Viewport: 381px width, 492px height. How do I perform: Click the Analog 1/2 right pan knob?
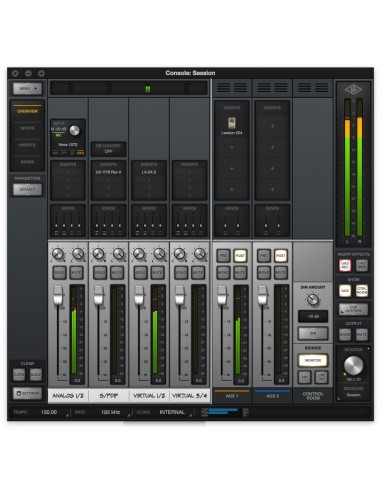[78, 254]
